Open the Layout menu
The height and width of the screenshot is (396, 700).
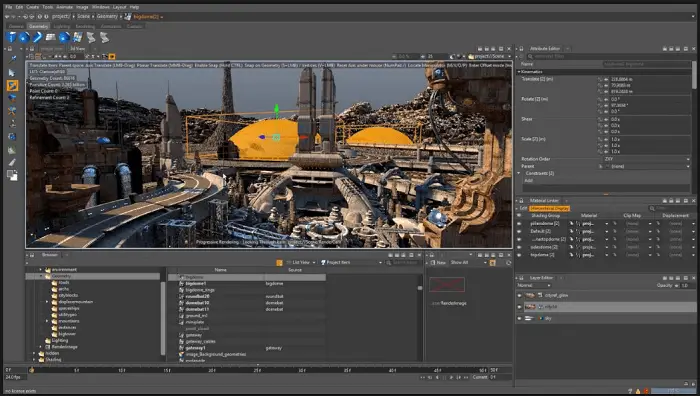coord(119,7)
